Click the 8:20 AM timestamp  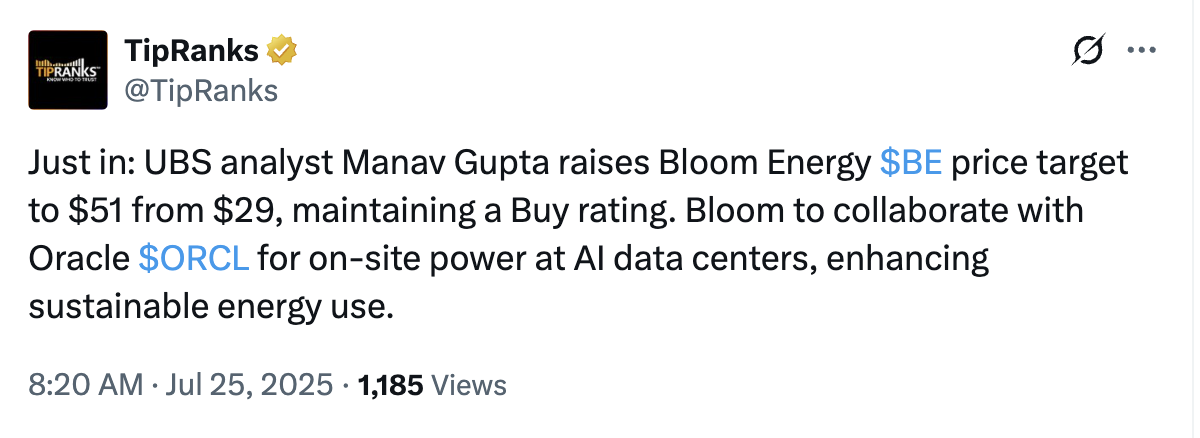pos(83,385)
